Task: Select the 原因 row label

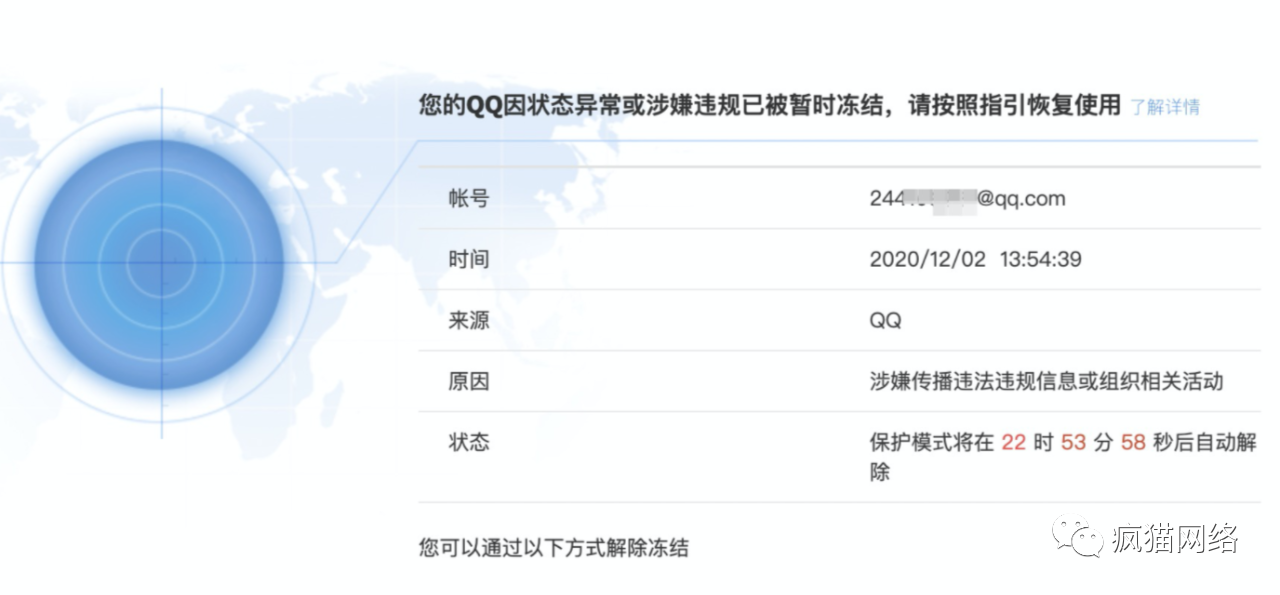Action: click(469, 381)
